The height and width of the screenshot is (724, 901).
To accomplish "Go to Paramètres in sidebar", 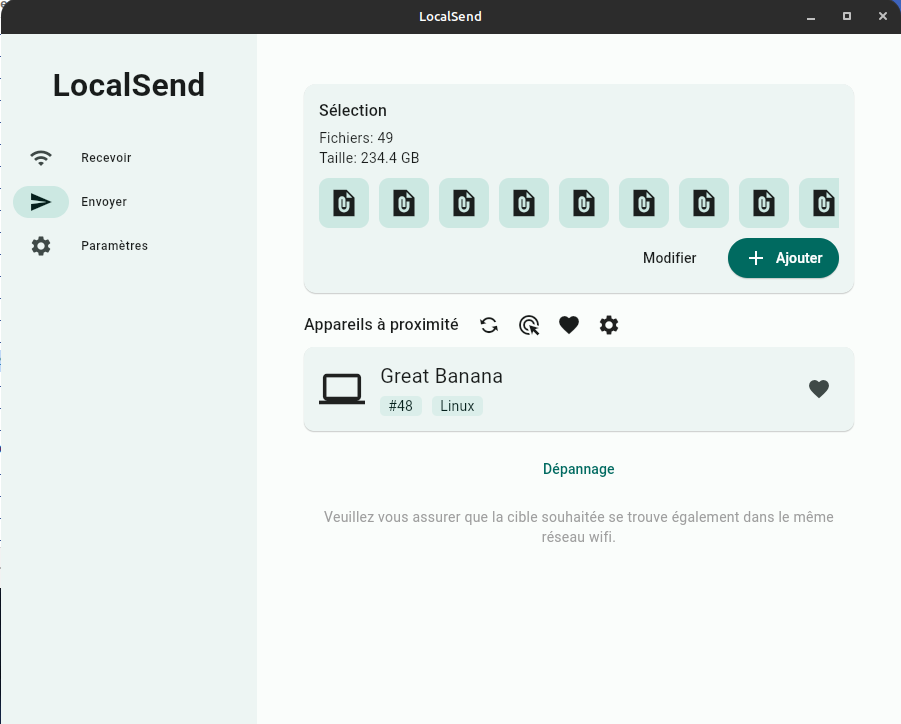I will pyautogui.click(x=113, y=246).
